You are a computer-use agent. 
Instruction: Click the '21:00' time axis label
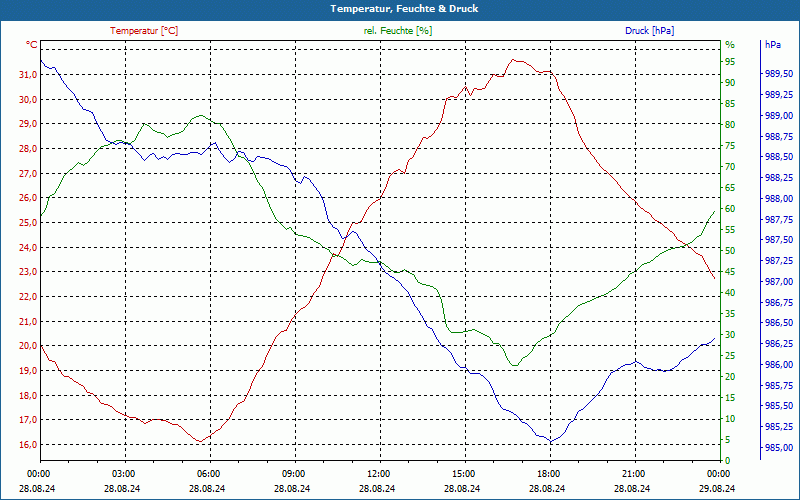633,474
